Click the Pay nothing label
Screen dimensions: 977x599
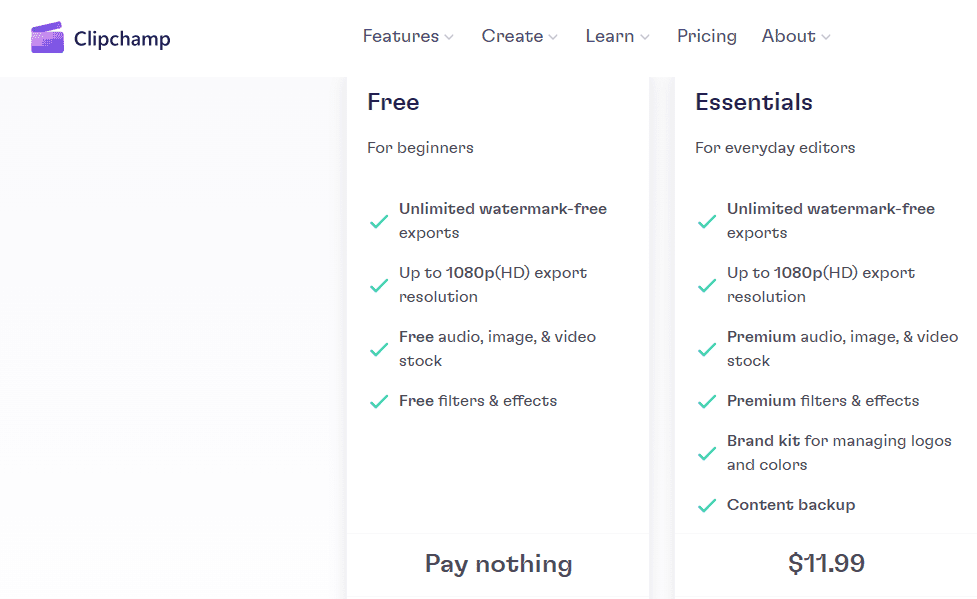point(498,563)
